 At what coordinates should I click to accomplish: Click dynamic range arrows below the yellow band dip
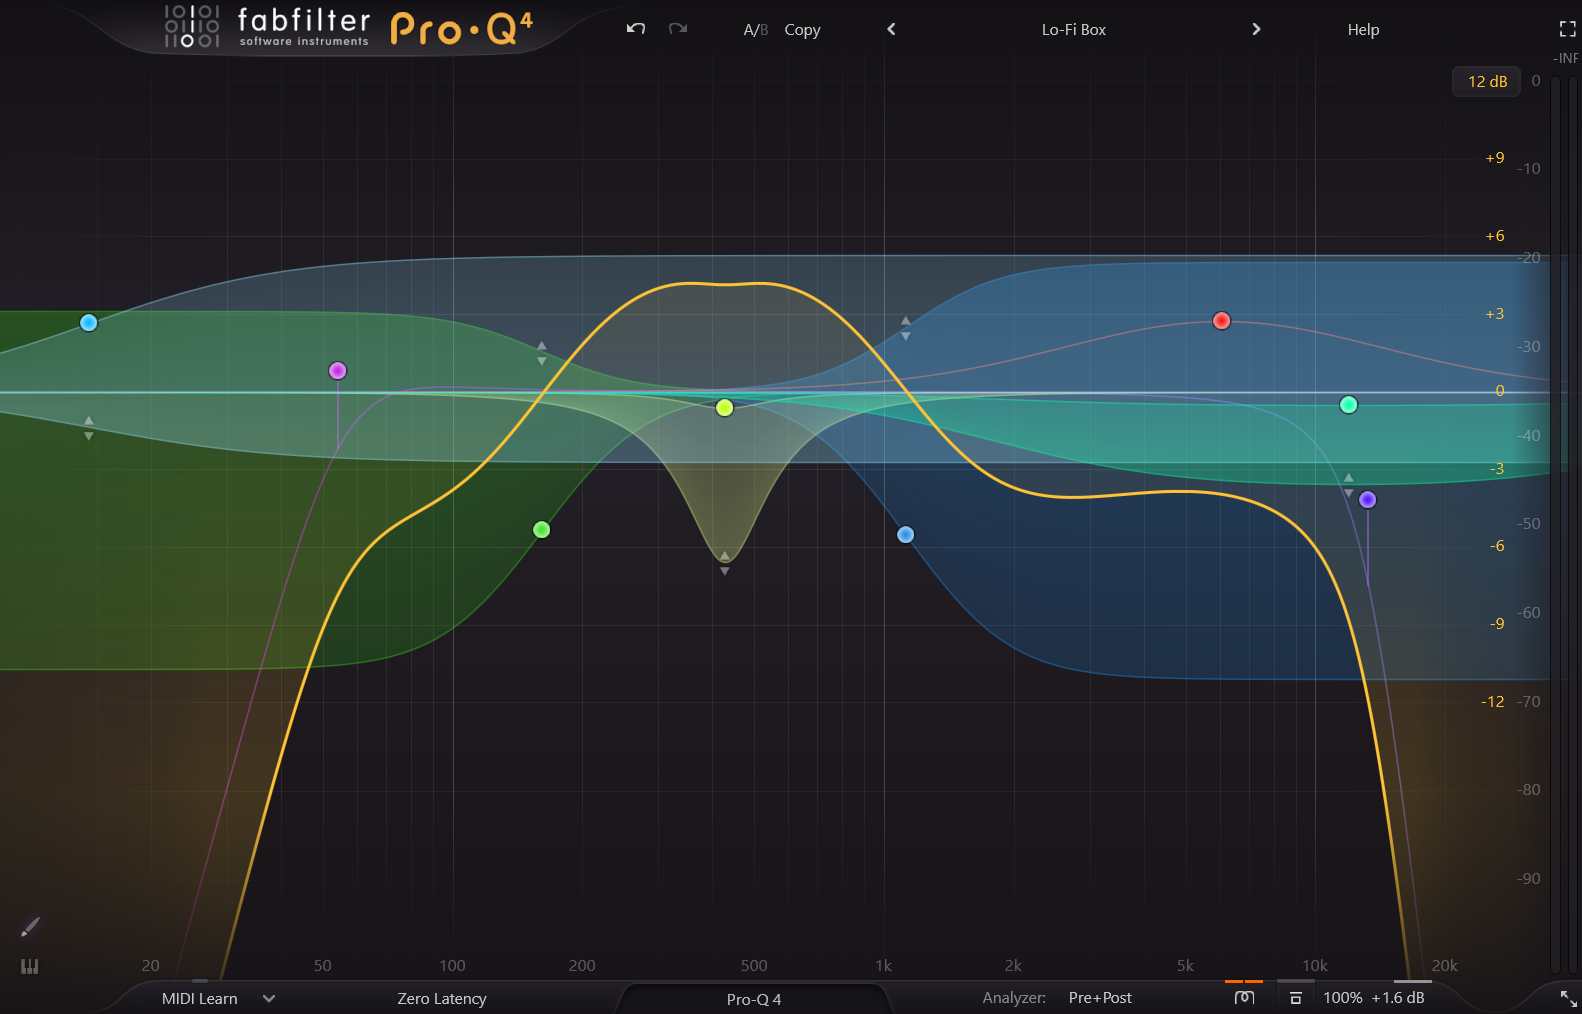pyautogui.click(x=725, y=563)
